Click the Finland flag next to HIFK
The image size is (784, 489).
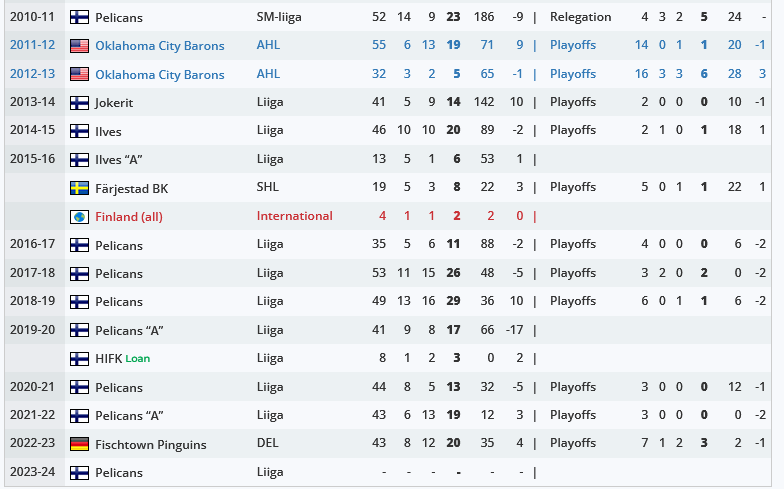click(x=79, y=359)
